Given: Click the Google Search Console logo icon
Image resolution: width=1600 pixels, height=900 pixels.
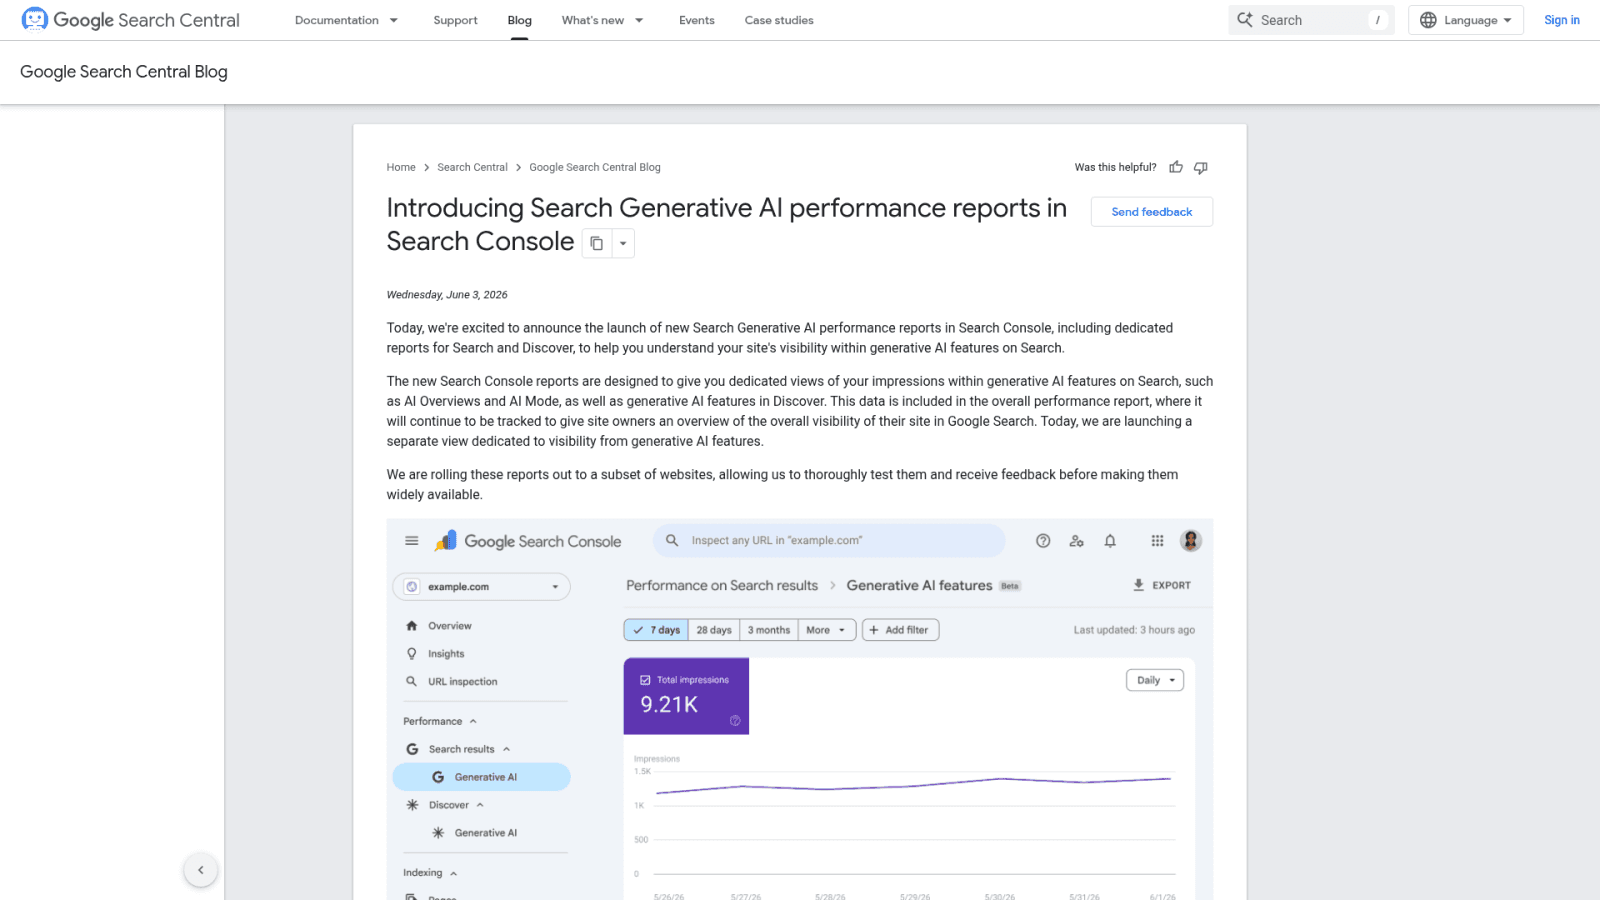Looking at the screenshot, I should point(446,541).
